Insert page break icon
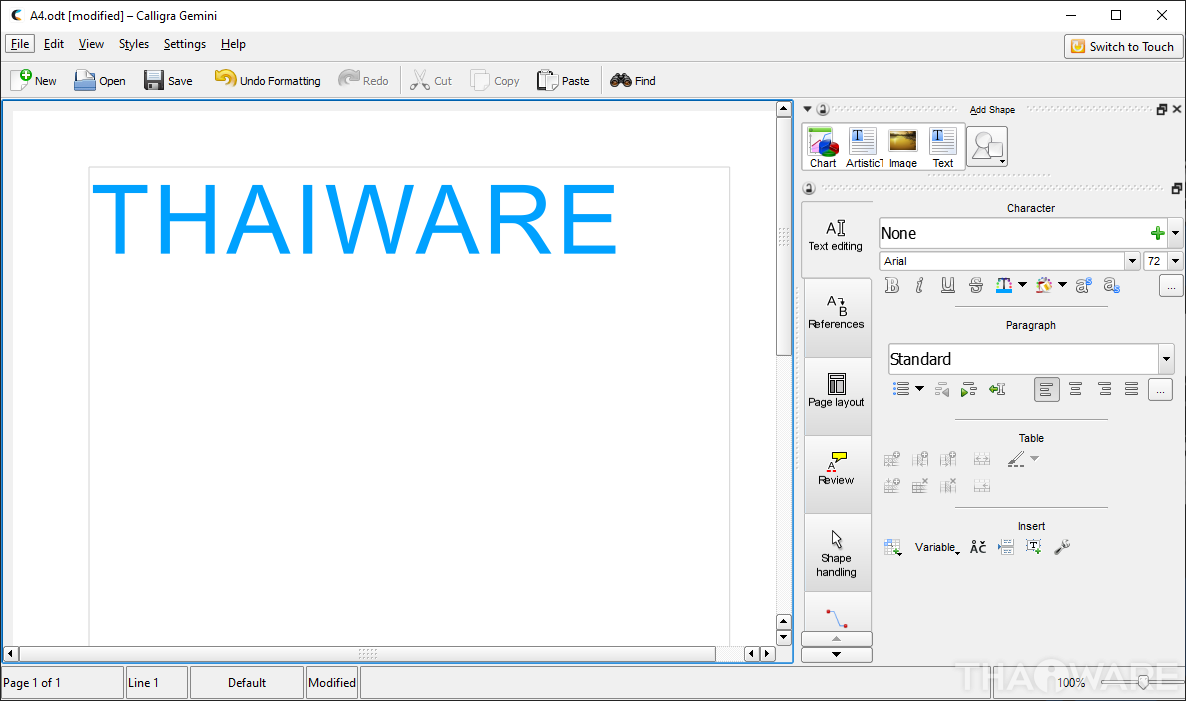 (1005, 547)
